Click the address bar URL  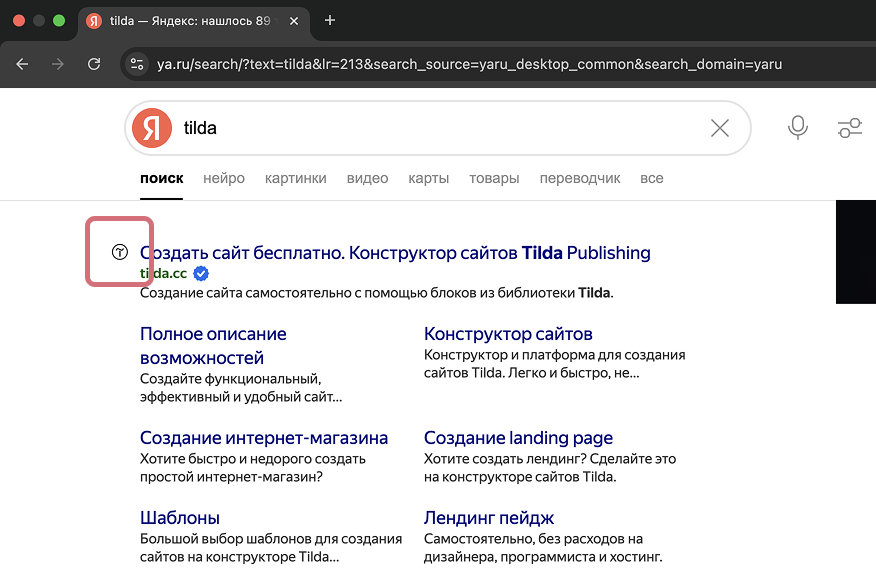469,64
